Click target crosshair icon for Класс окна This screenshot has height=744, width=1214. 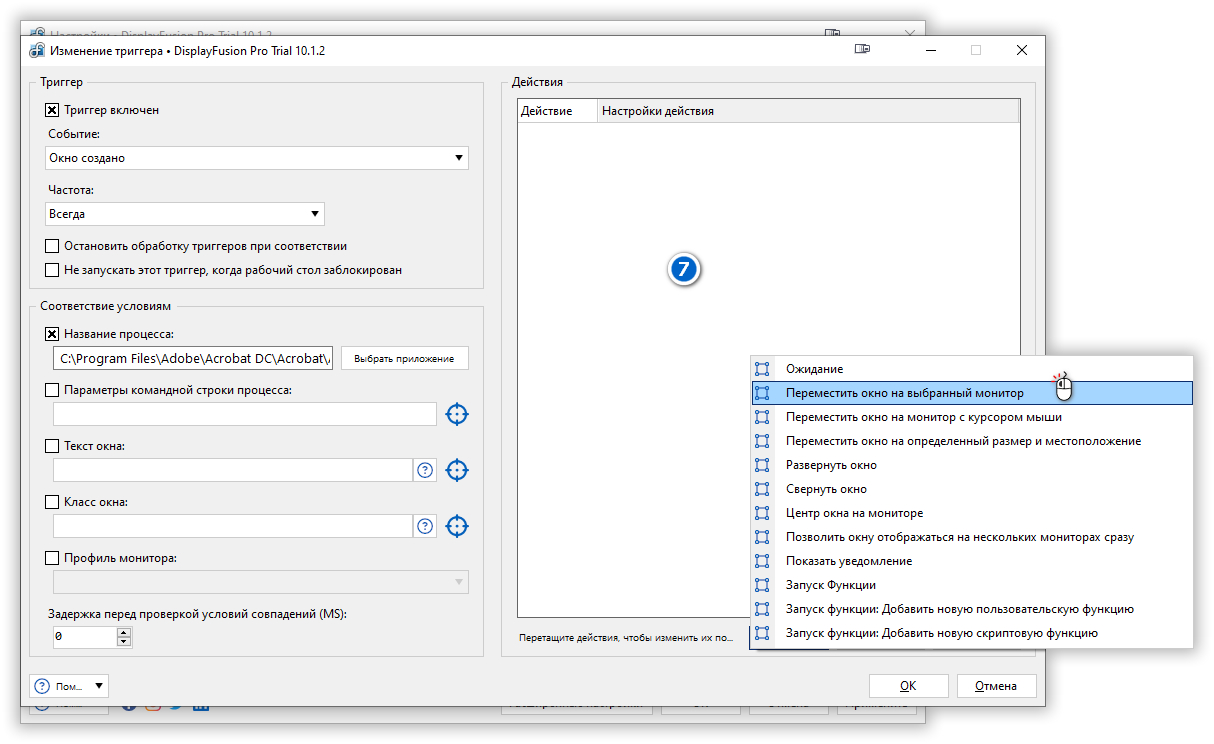(x=457, y=526)
